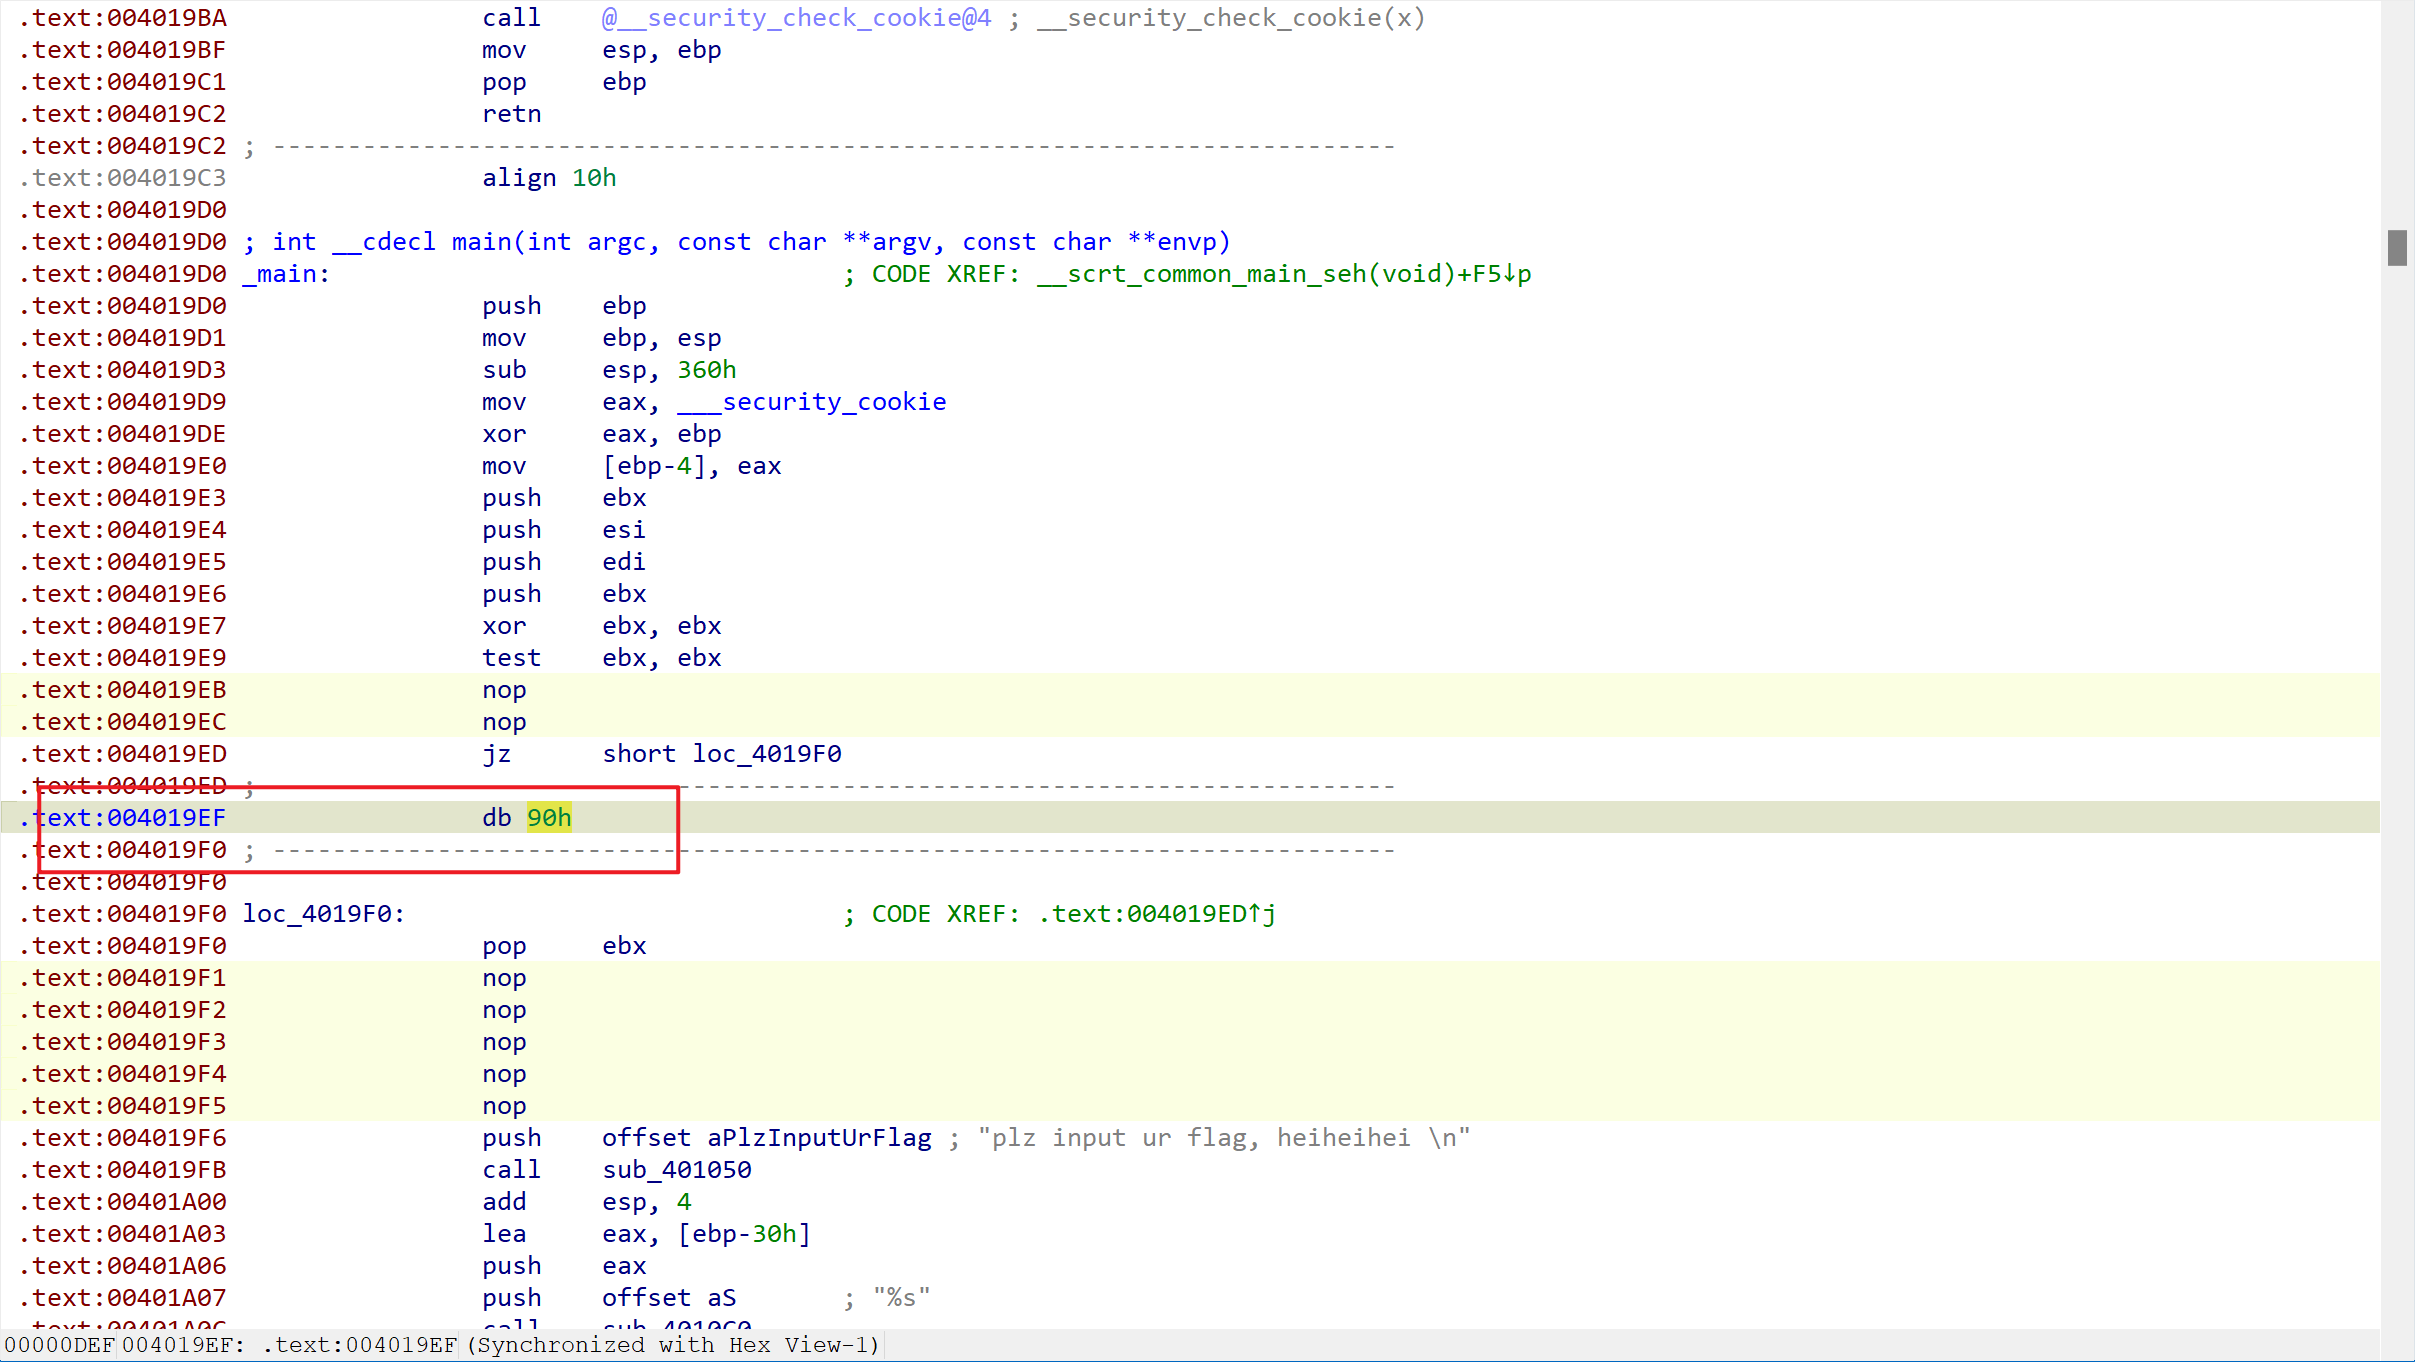The width and height of the screenshot is (2415, 1362).
Task: Click lea eax, [ebp-30h] instruction
Action: [x=646, y=1234]
